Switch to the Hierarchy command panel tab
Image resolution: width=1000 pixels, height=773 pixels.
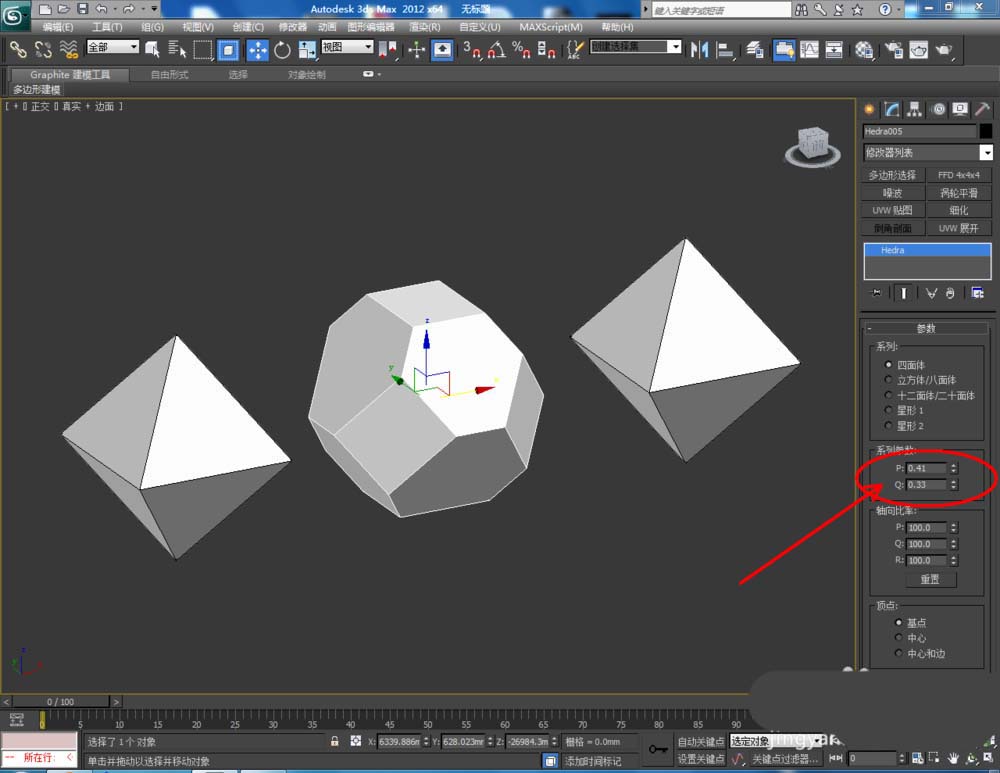915,110
